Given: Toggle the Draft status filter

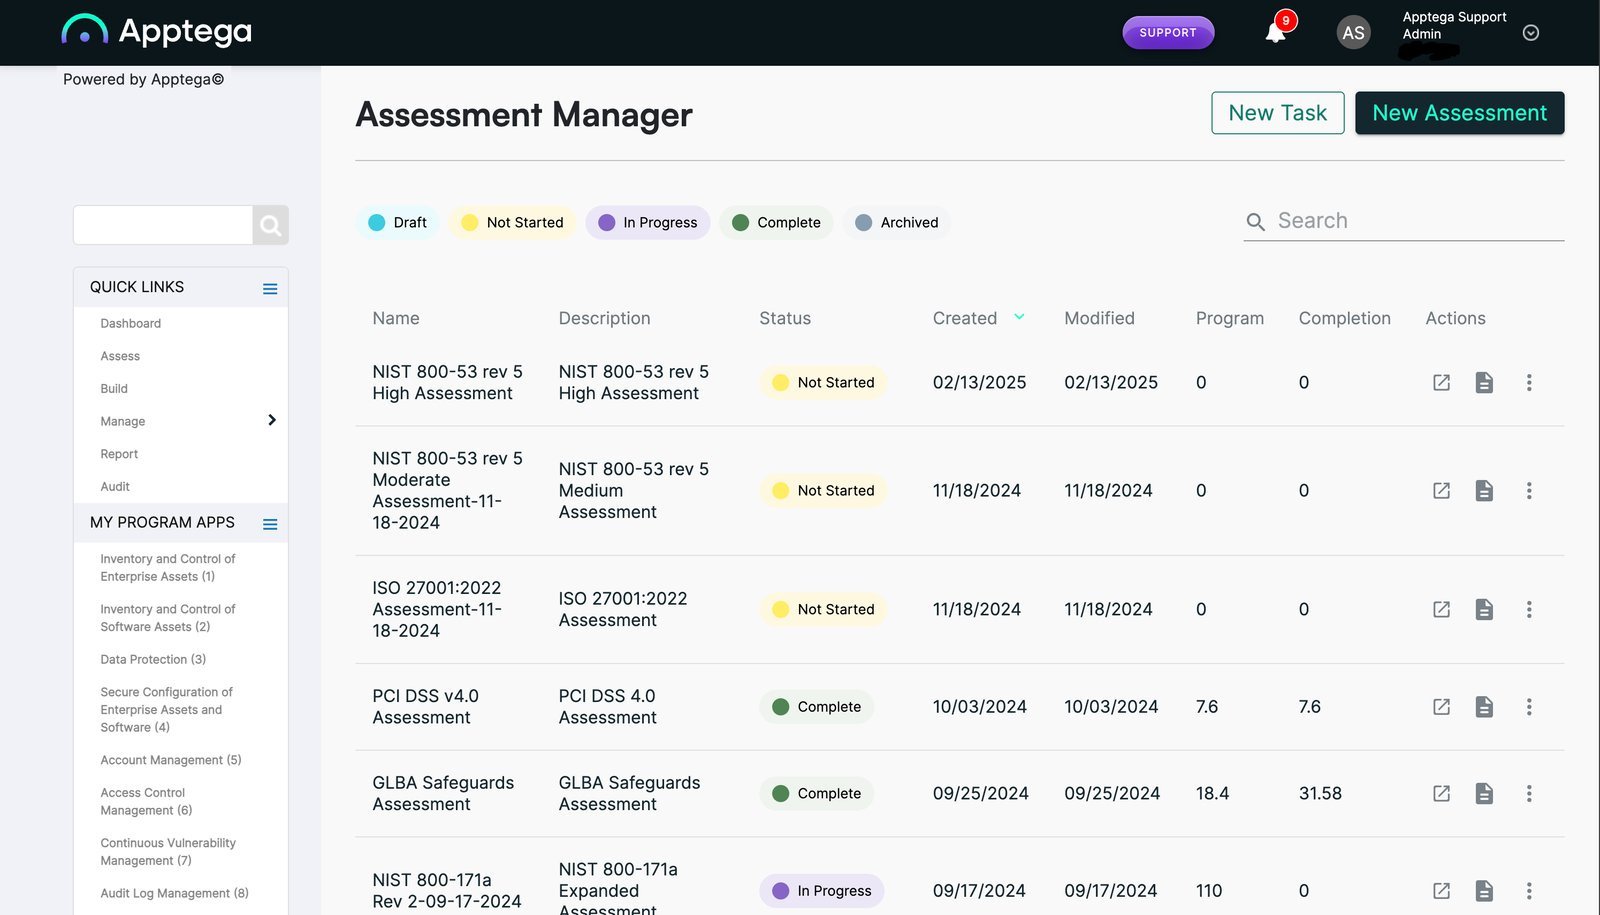Looking at the screenshot, I should pos(397,222).
